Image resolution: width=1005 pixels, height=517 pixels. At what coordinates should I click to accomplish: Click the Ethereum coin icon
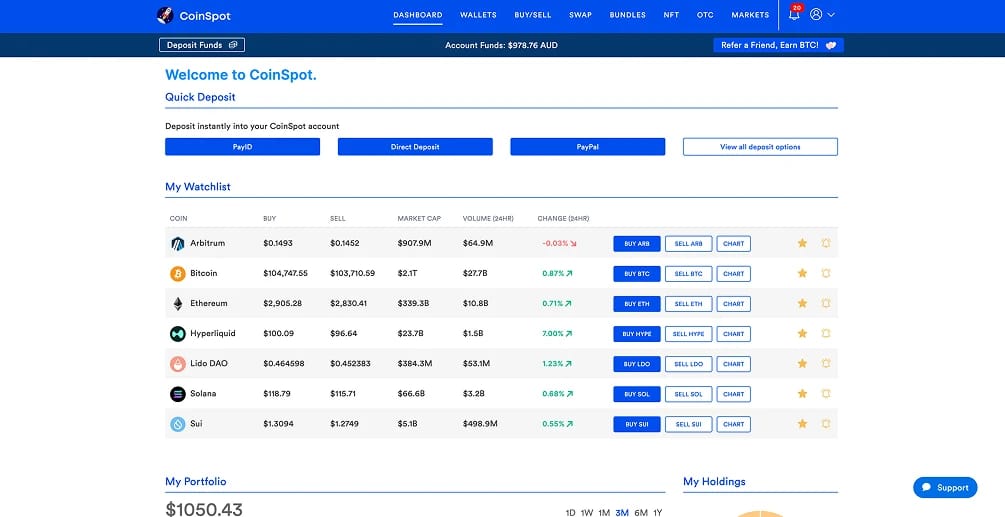pyautogui.click(x=178, y=304)
